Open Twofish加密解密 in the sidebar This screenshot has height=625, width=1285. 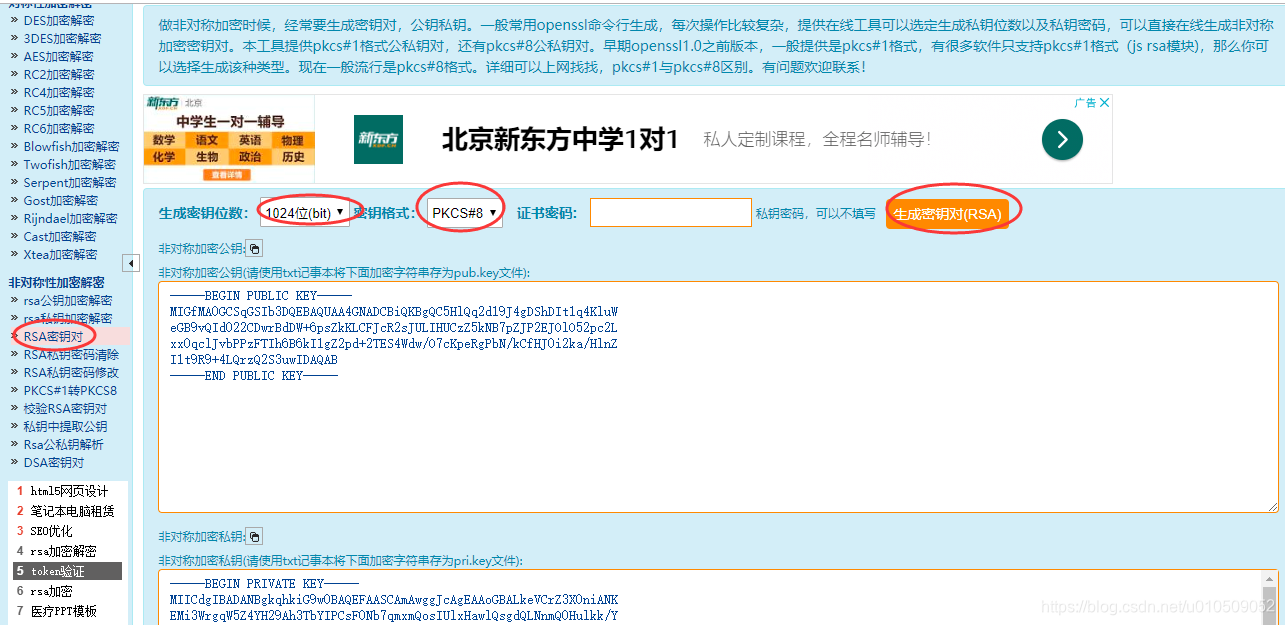pos(69,164)
